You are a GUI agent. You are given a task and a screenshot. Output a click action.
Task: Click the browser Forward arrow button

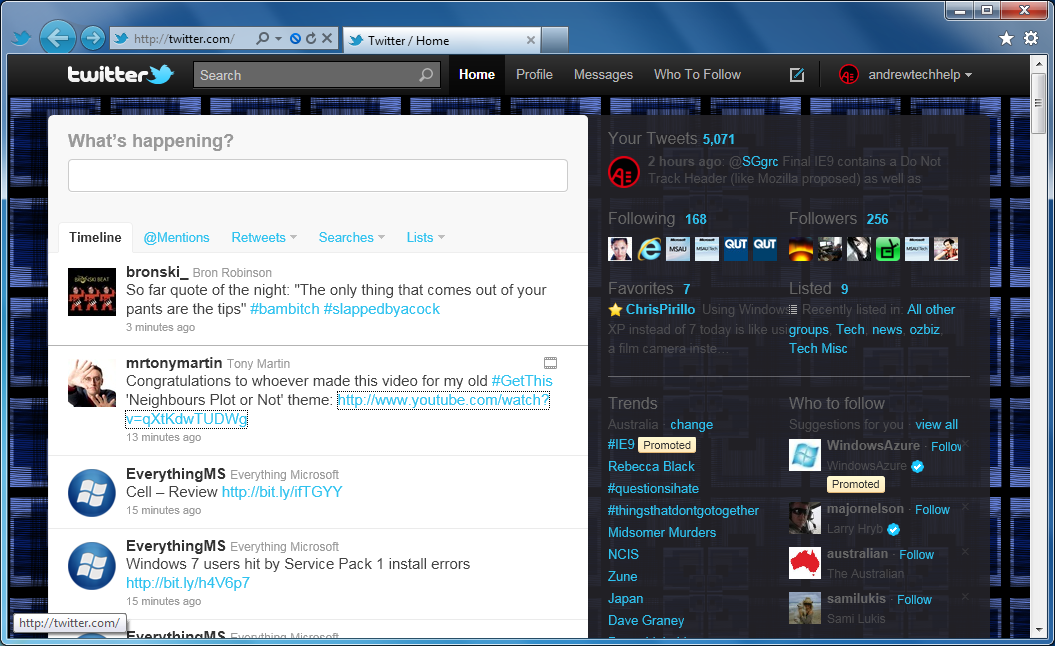click(93, 38)
